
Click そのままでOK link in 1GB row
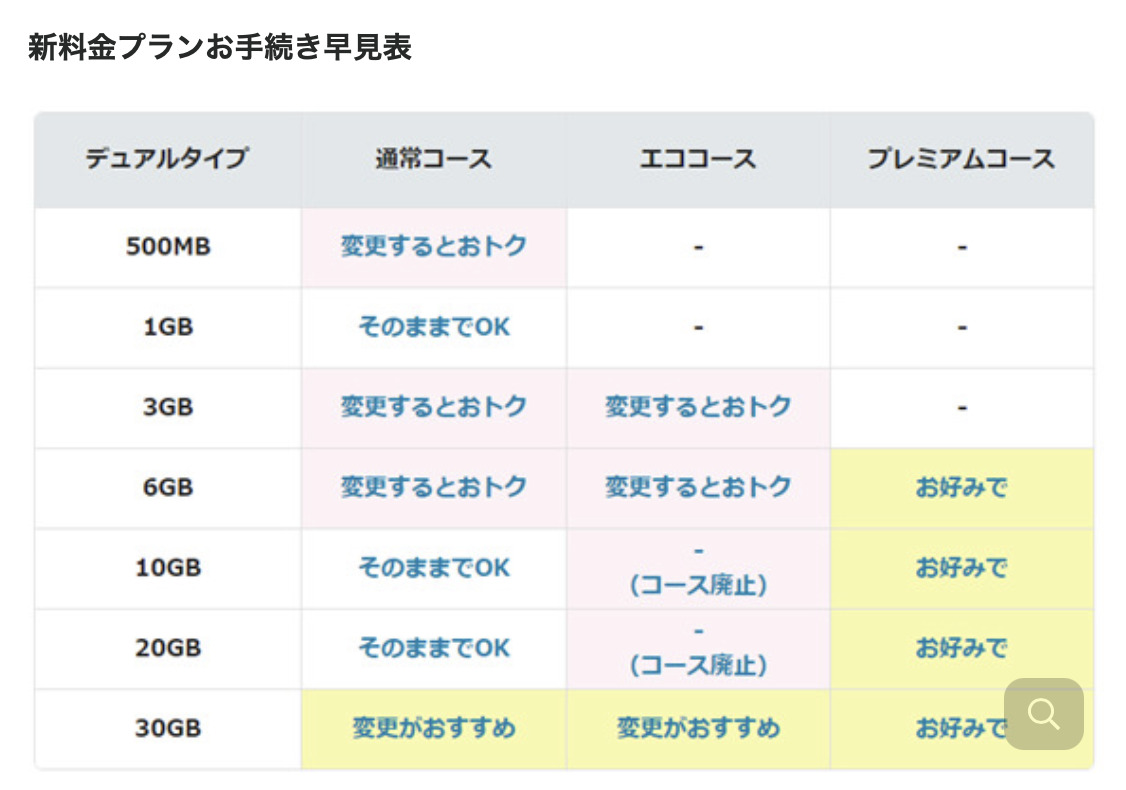(x=433, y=327)
